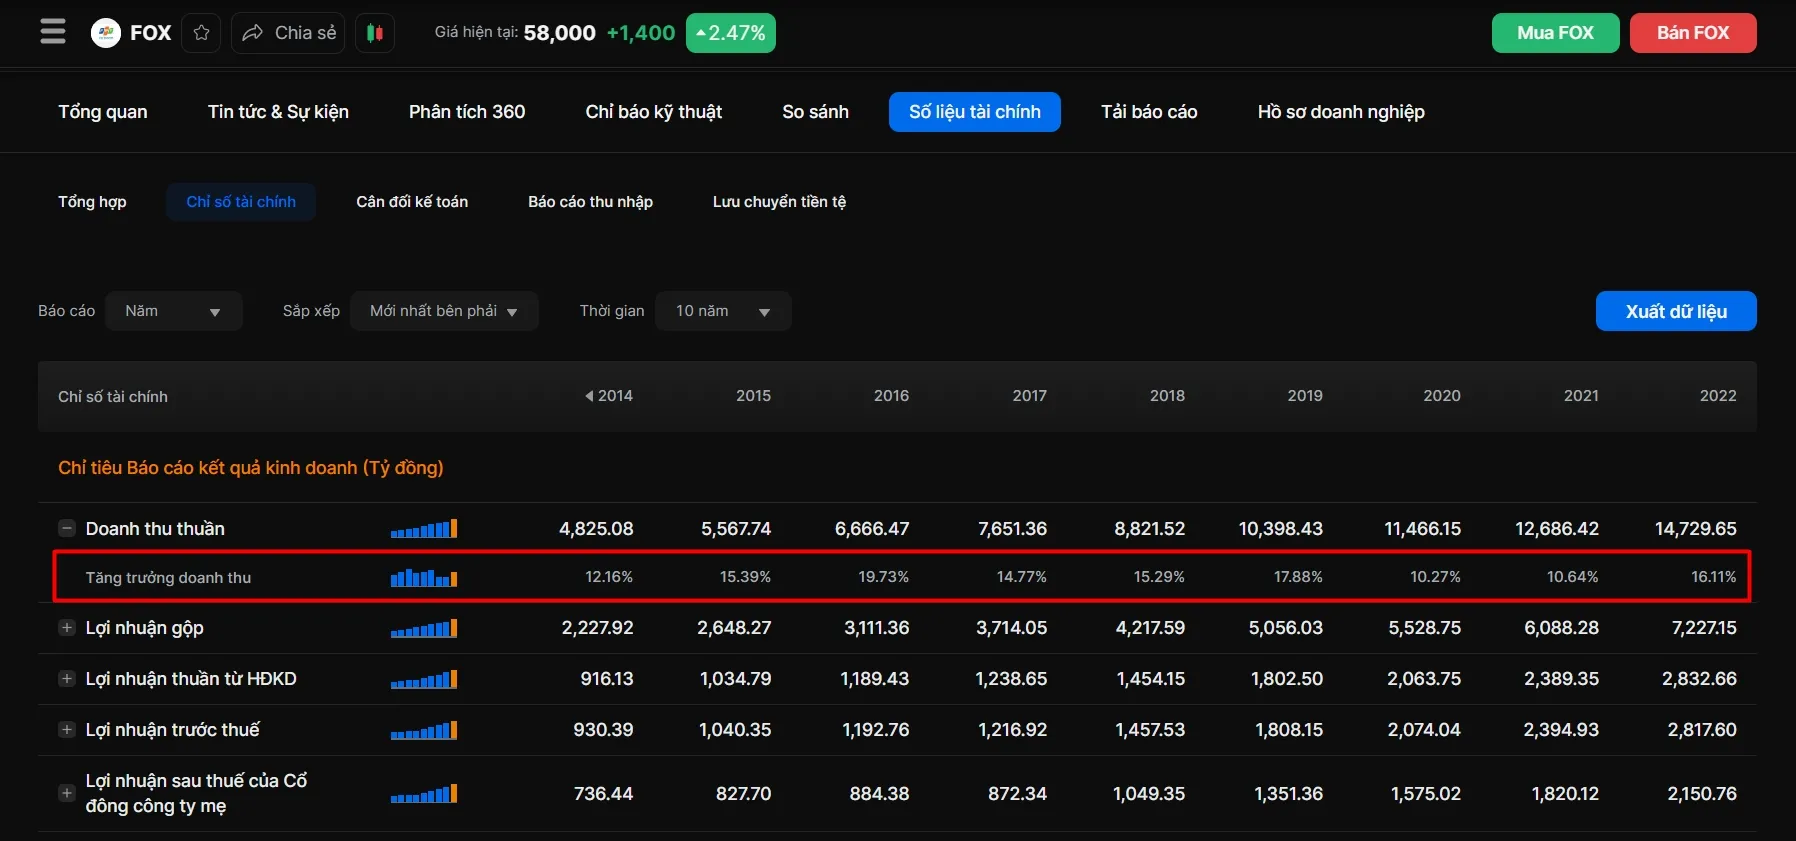Click the Doanh thu thuần row label
Screen dimensions: 1796x841
point(155,529)
